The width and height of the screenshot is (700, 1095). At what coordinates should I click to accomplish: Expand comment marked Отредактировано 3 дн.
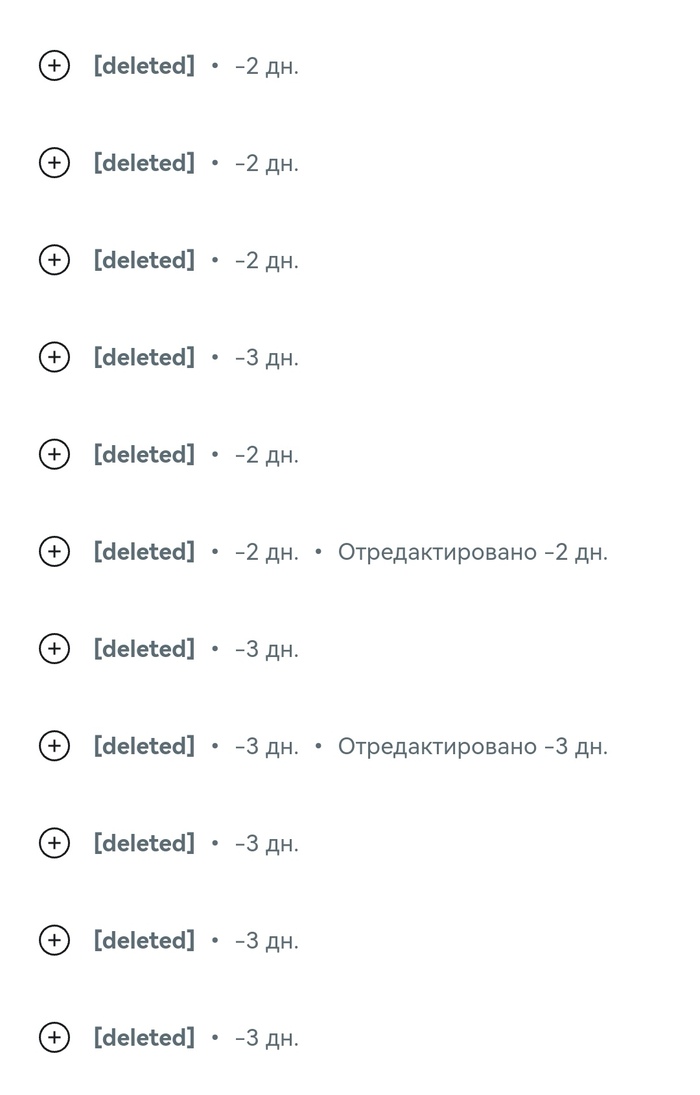54,746
